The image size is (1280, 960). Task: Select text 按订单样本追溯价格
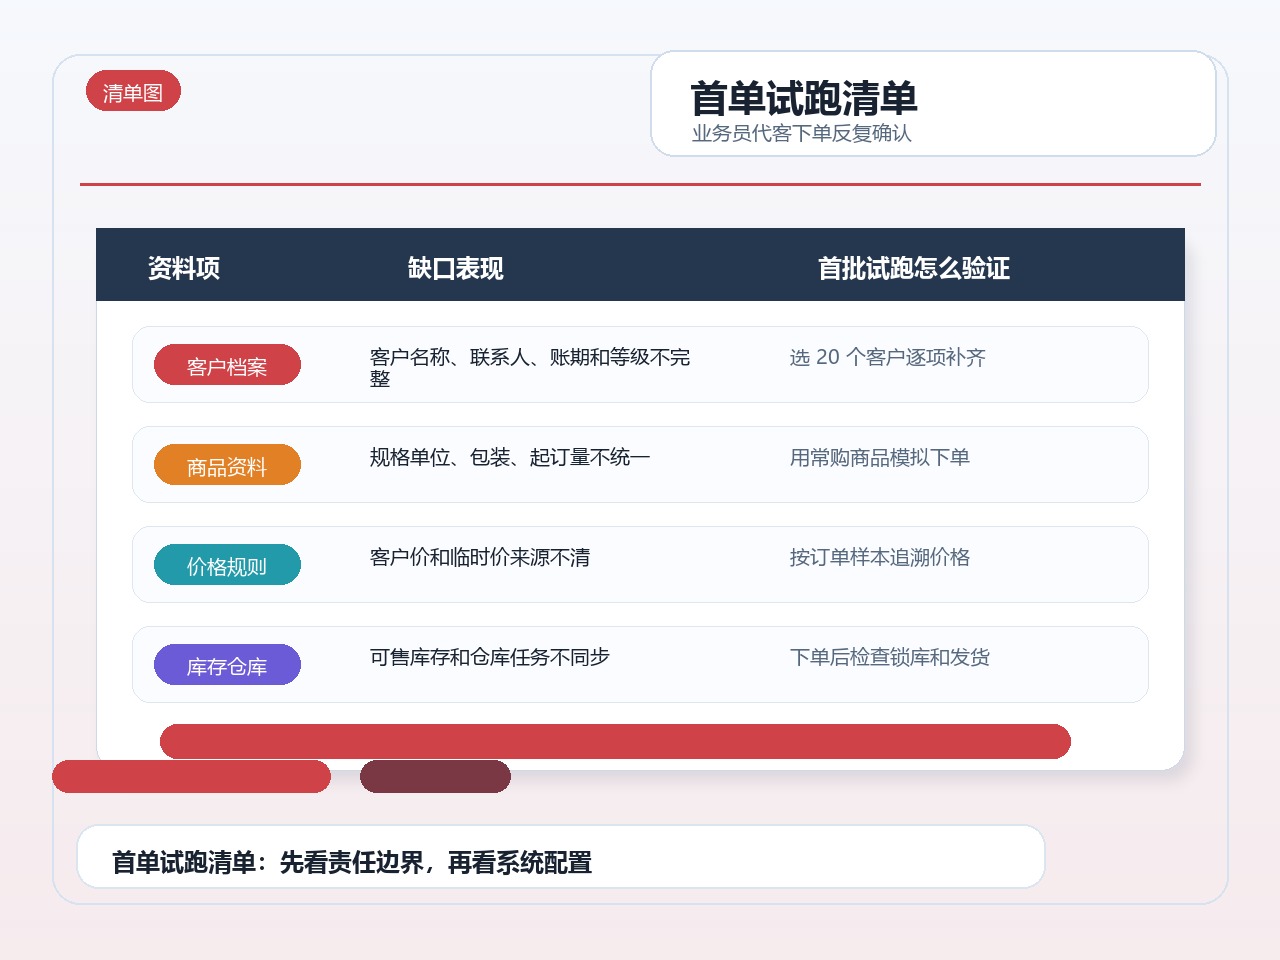tap(880, 557)
